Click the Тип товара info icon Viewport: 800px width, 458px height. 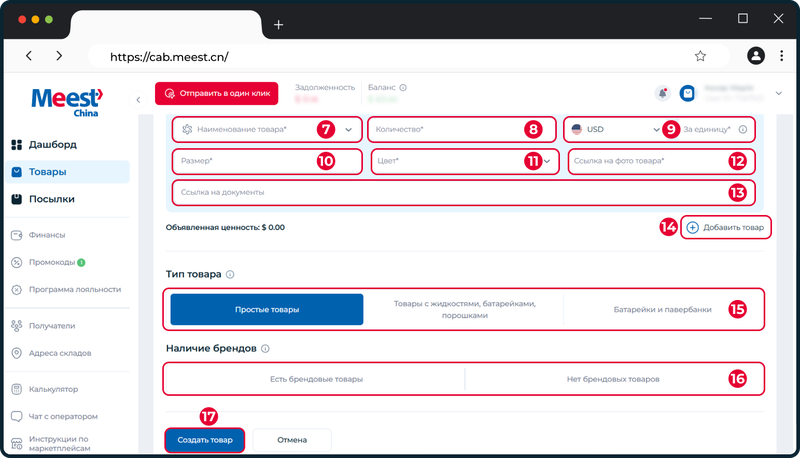pos(230,274)
